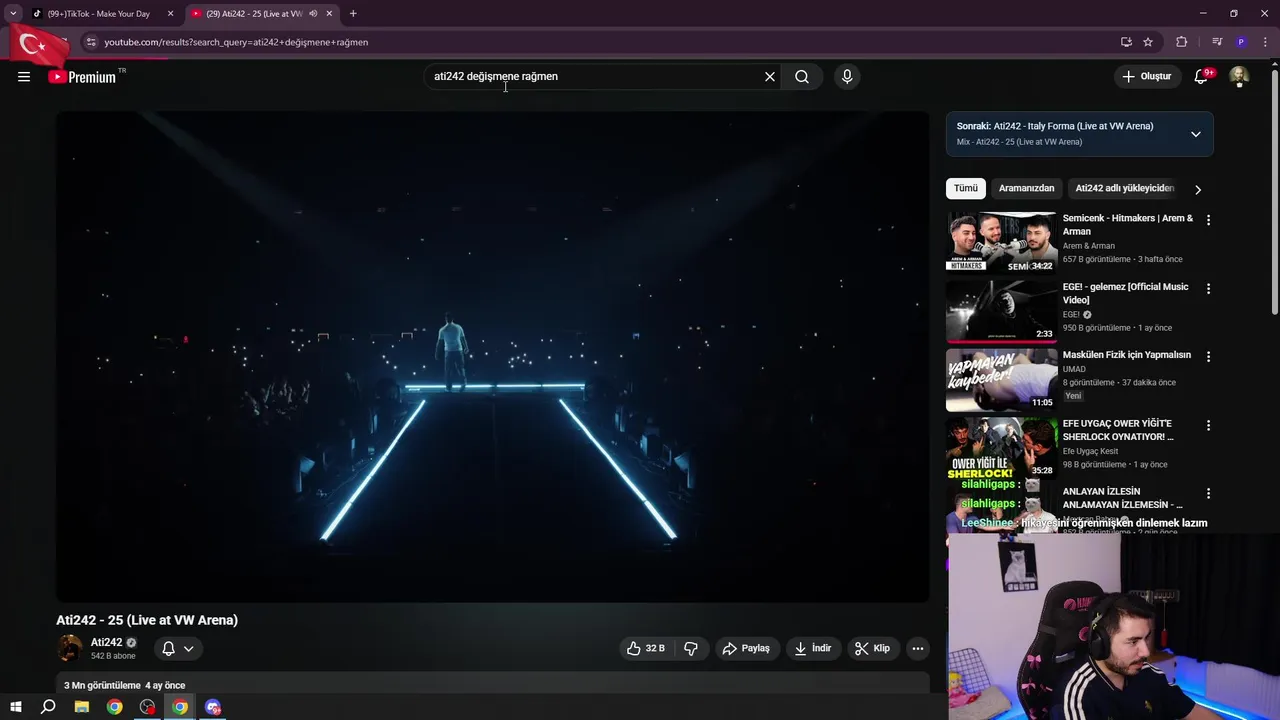Screen dimensions: 1280x720
Task: Open the YouTube hamburger guide menu
Action: pos(24,77)
